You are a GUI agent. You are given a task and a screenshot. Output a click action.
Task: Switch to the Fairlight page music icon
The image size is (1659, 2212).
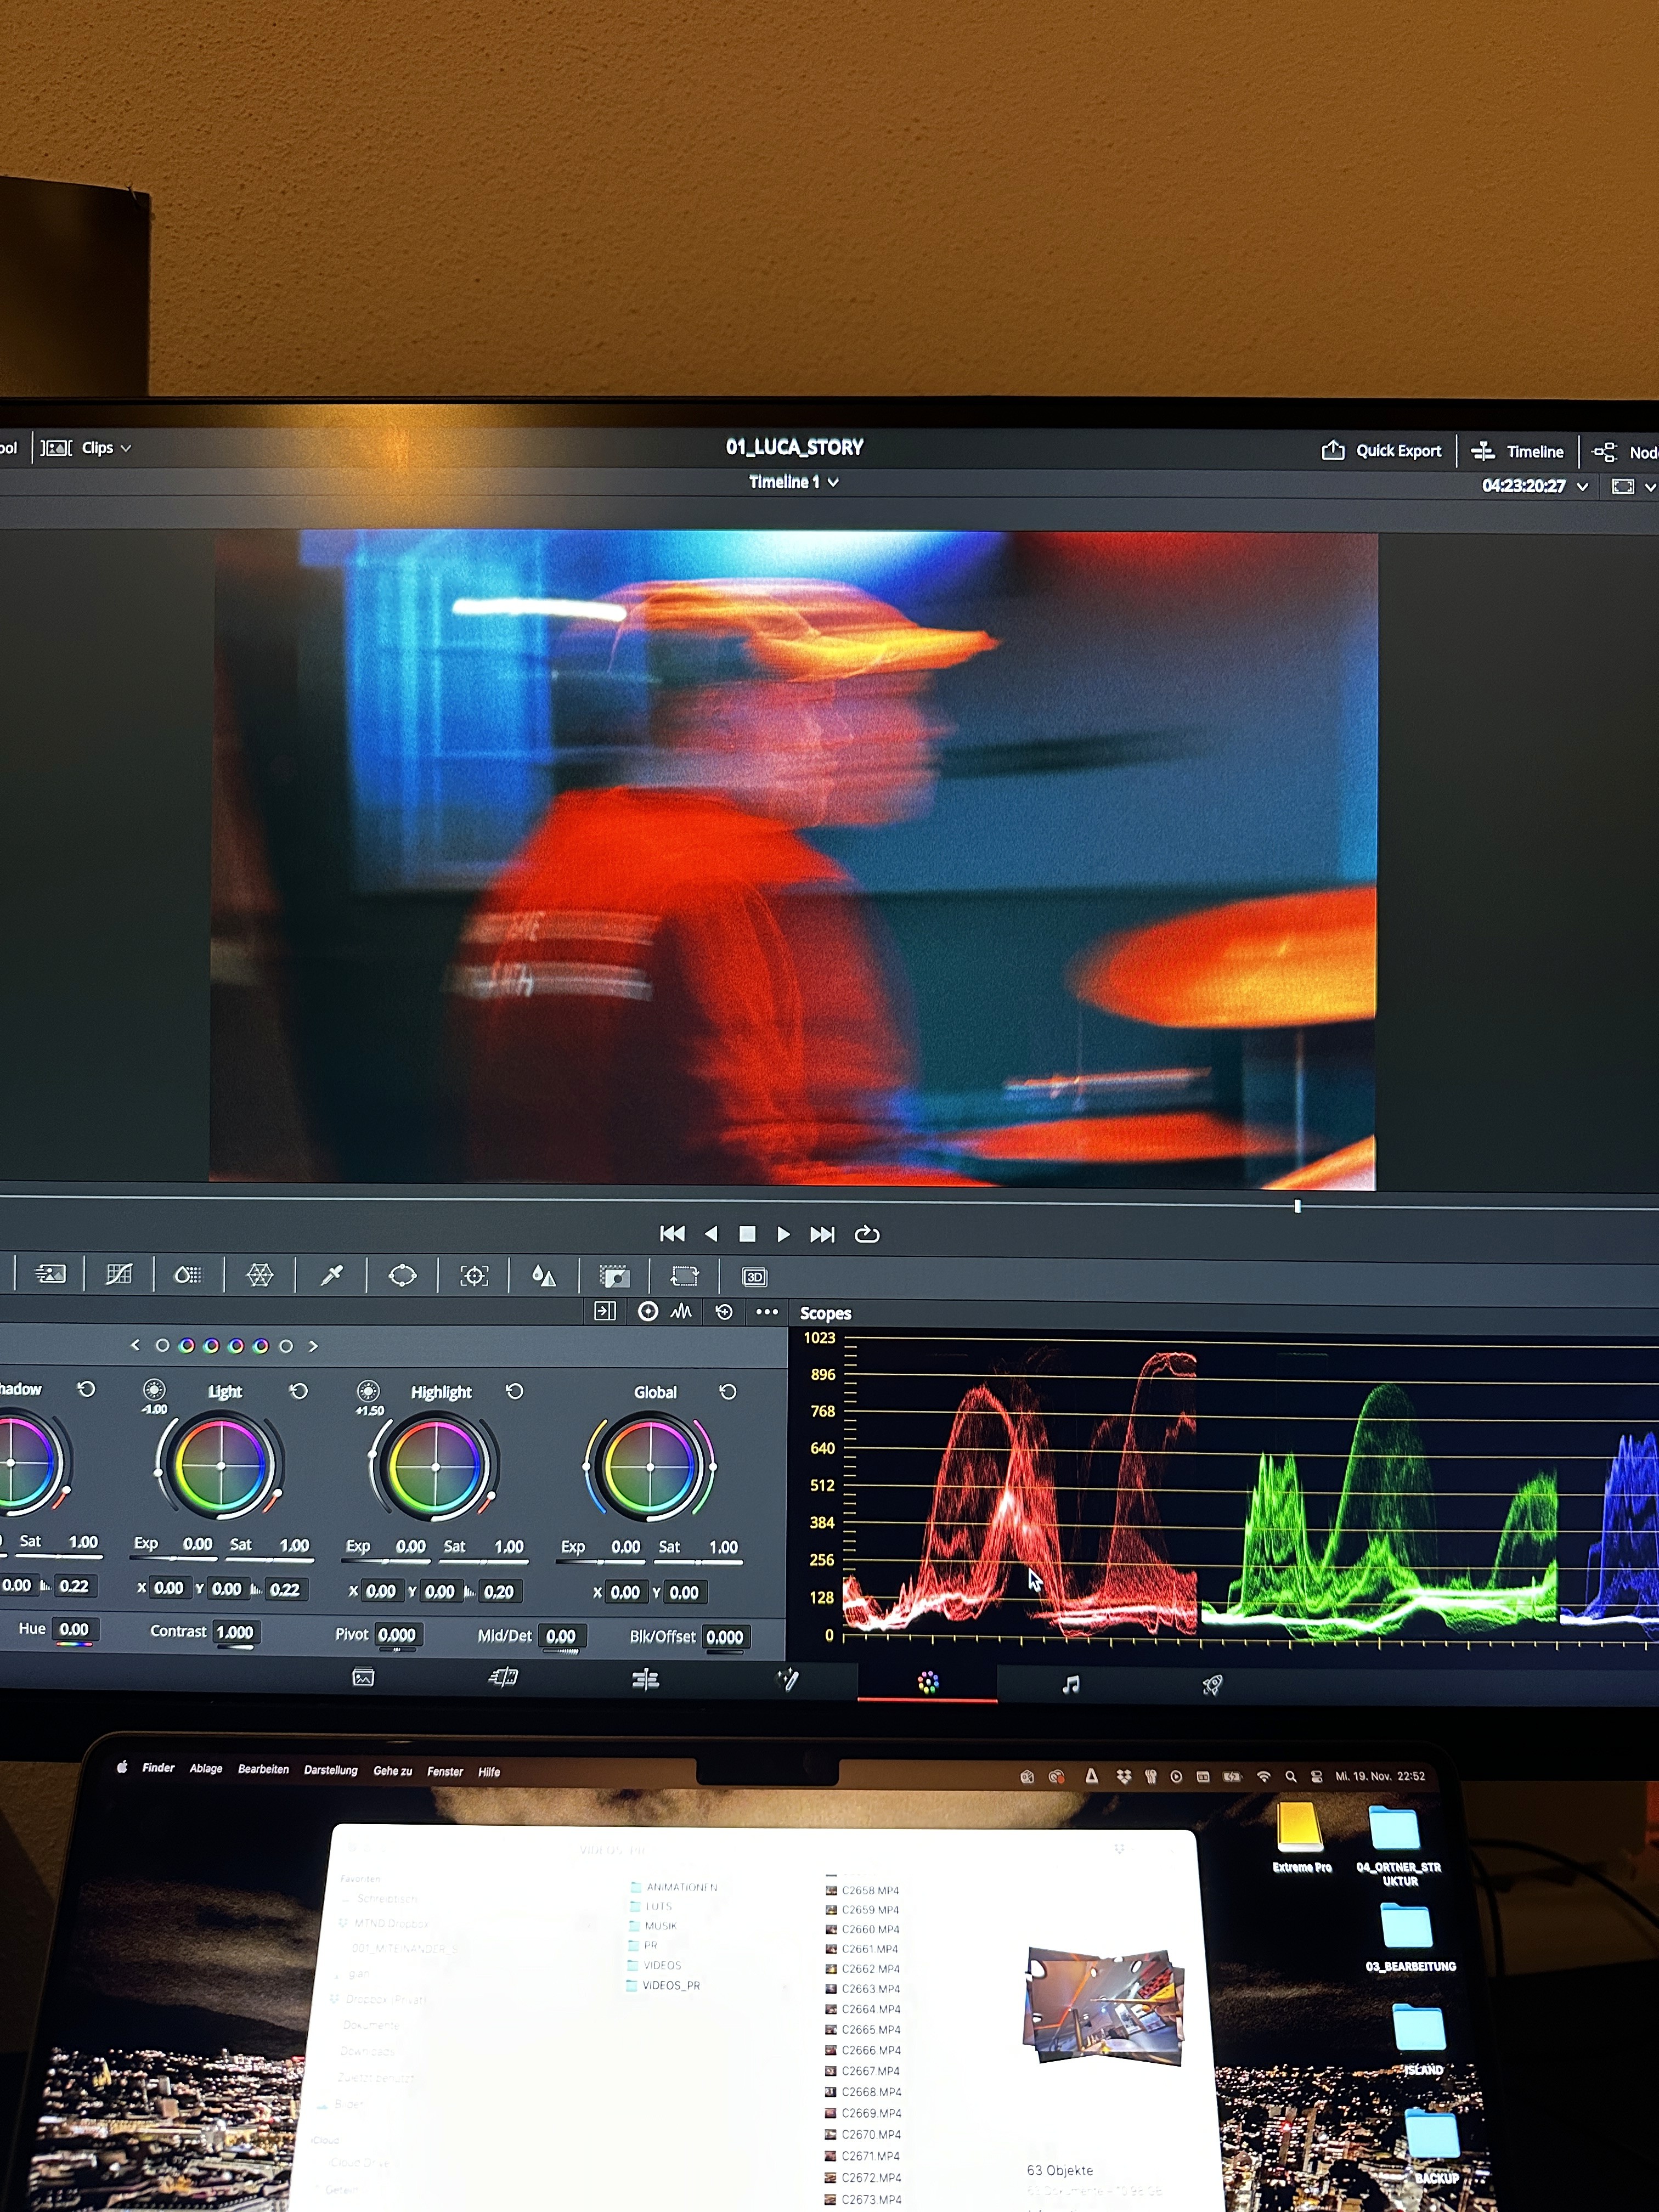pyautogui.click(x=1070, y=1685)
